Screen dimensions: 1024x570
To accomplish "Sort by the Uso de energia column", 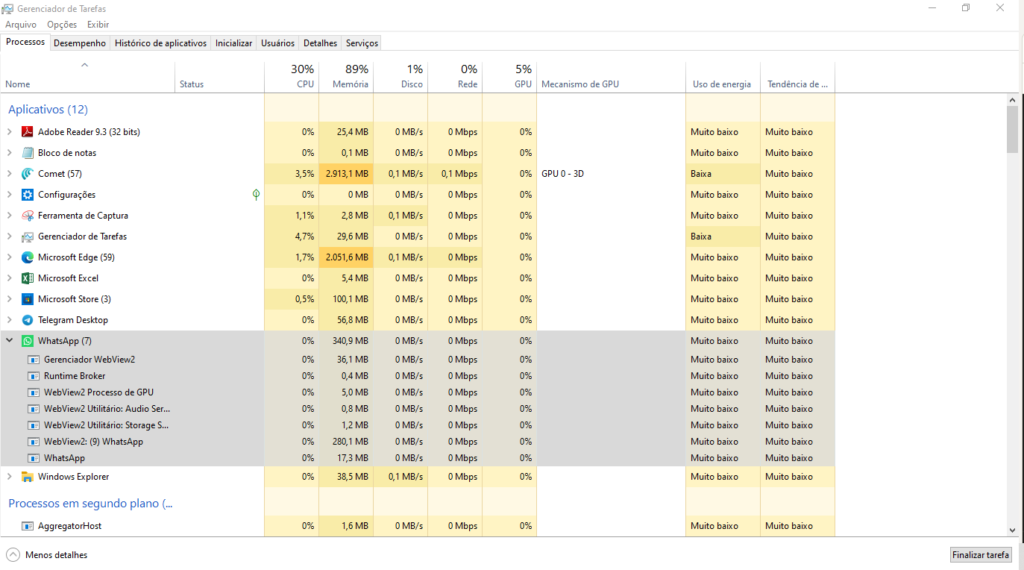I will pyautogui.click(x=723, y=77).
